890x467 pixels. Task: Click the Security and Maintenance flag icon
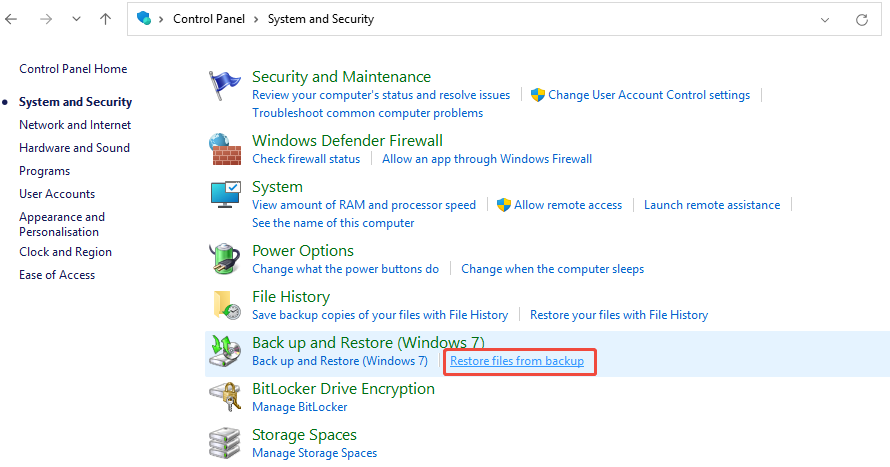[225, 88]
